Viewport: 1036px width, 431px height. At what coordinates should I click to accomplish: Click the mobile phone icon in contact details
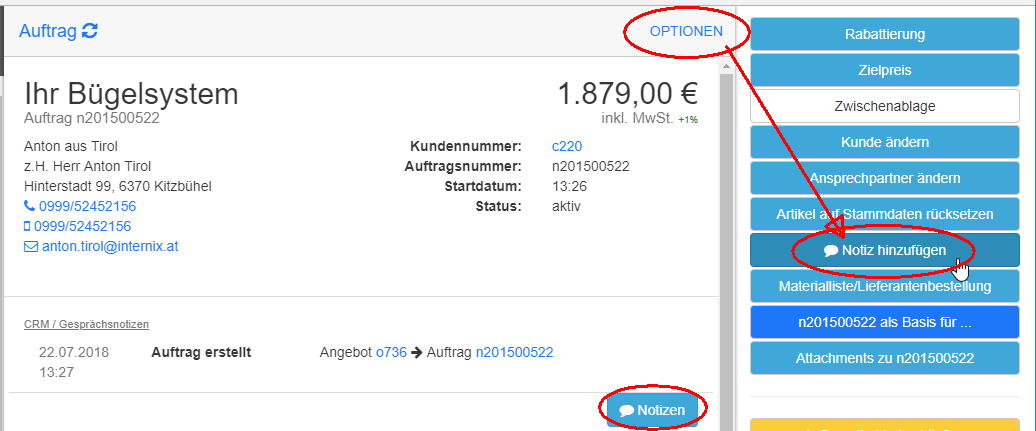point(27,227)
